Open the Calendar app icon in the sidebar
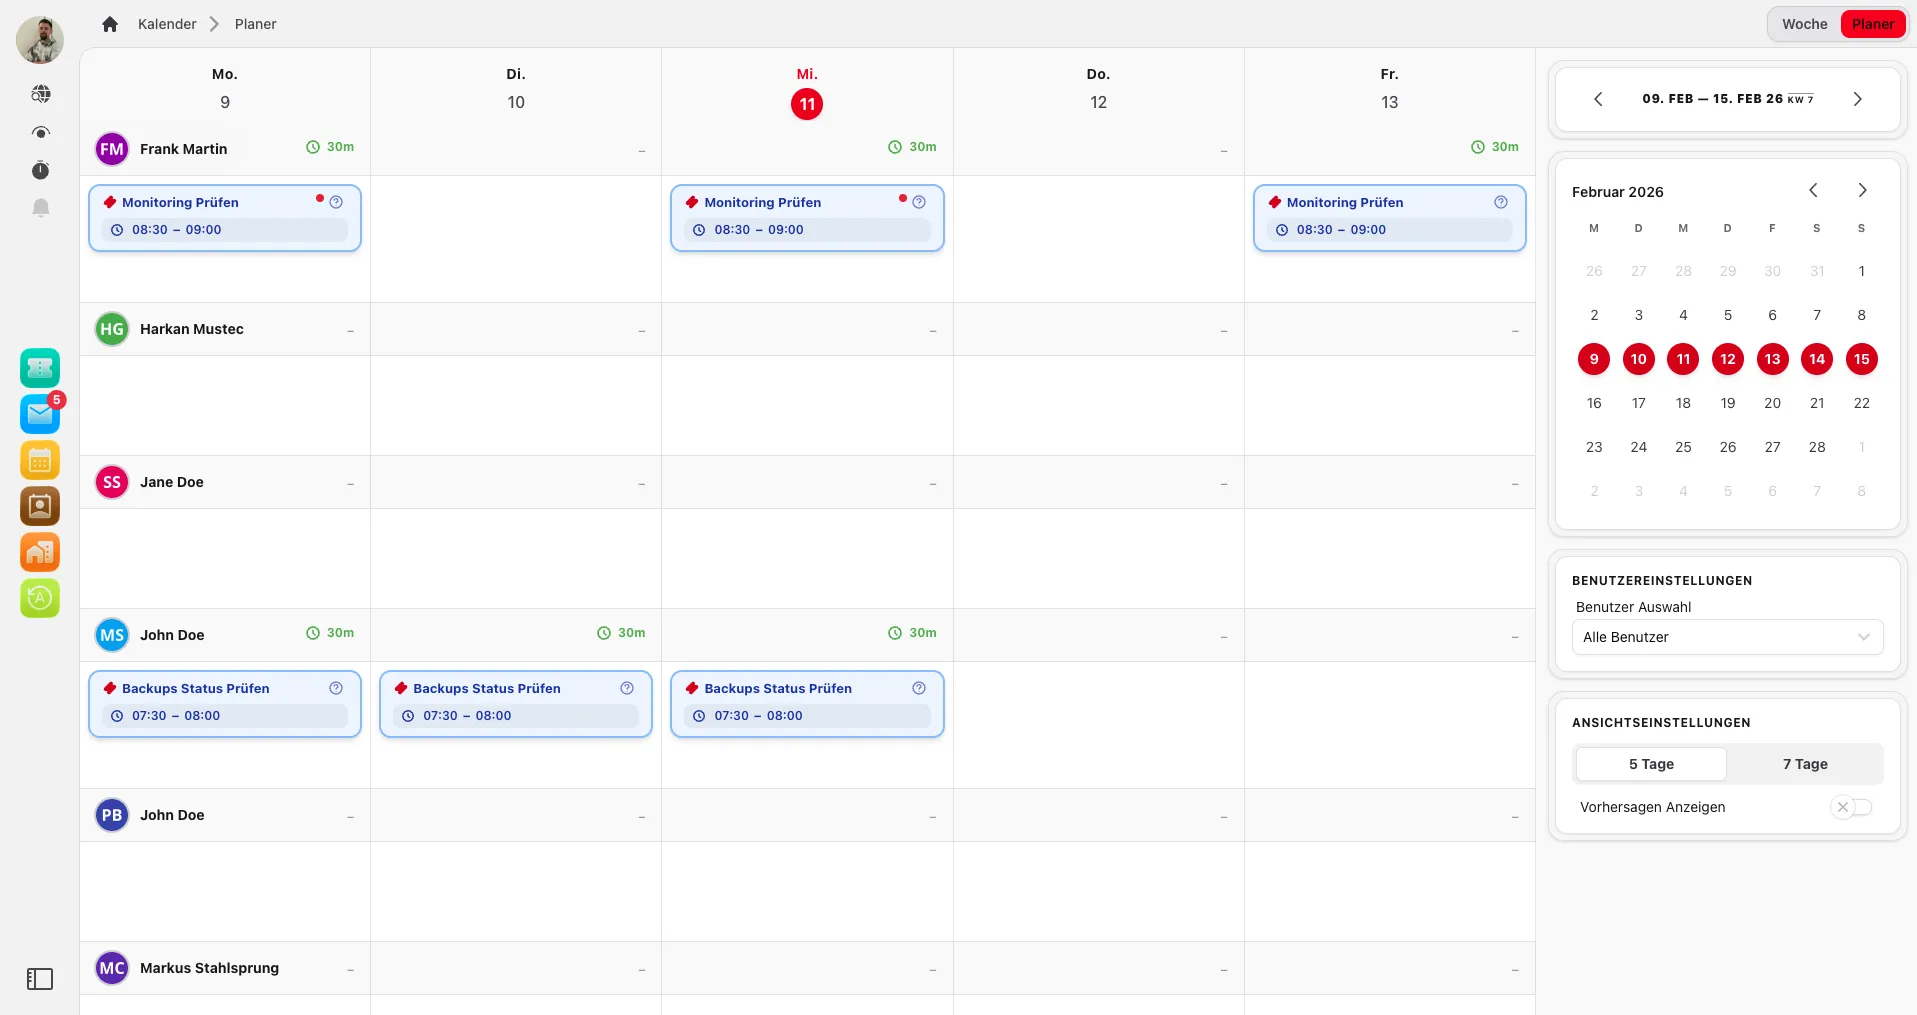1917x1015 pixels. (40, 459)
